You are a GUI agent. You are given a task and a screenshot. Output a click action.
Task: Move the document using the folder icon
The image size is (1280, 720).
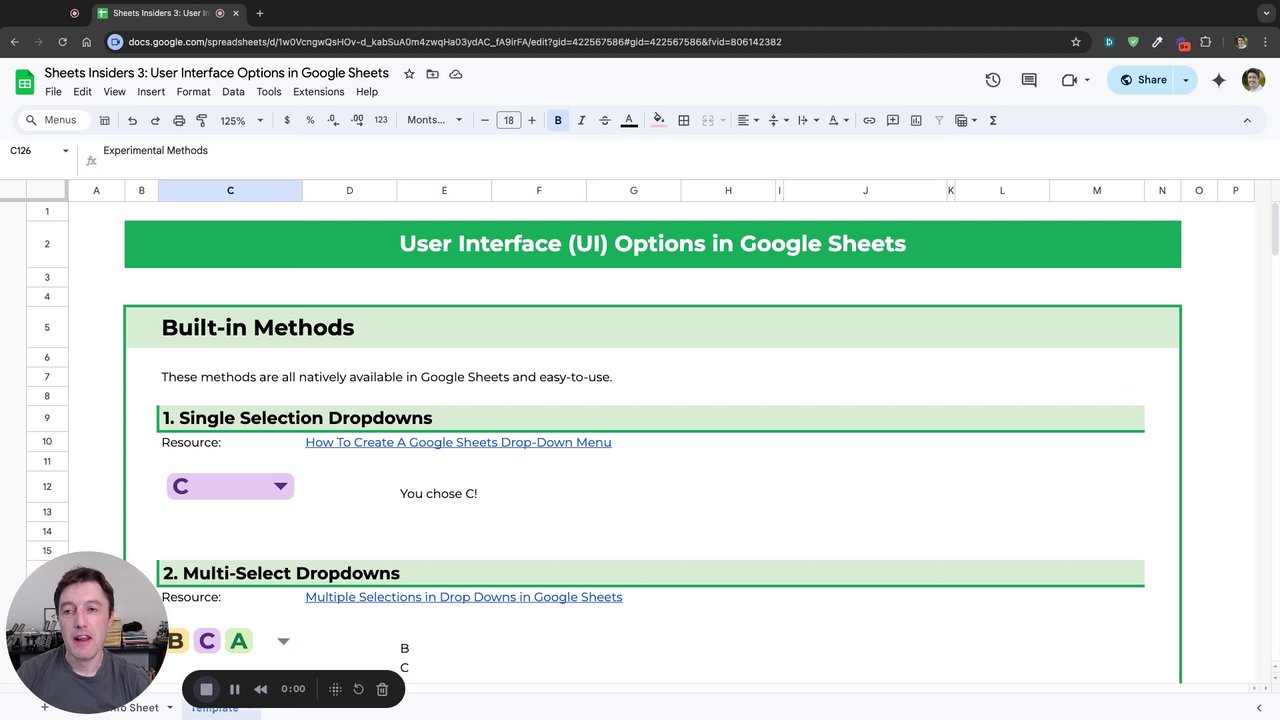(x=432, y=74)
